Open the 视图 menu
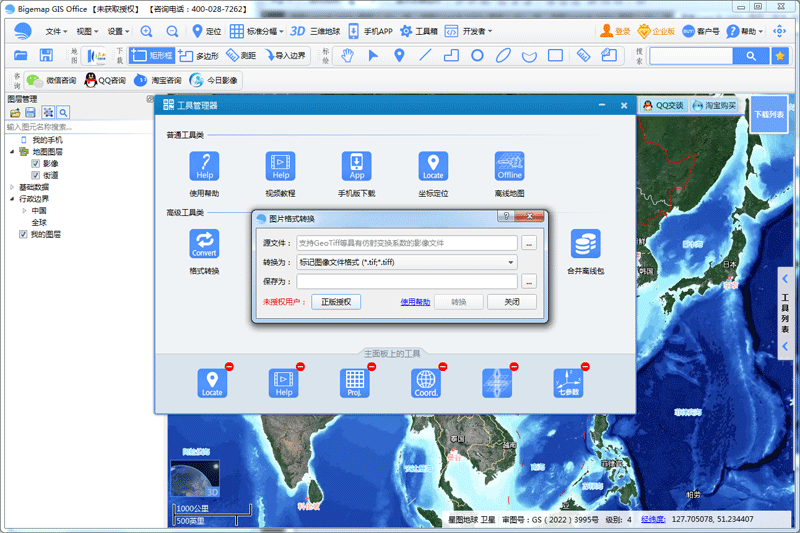The width and height of the screenshot is (800, 533). point(87,31)
